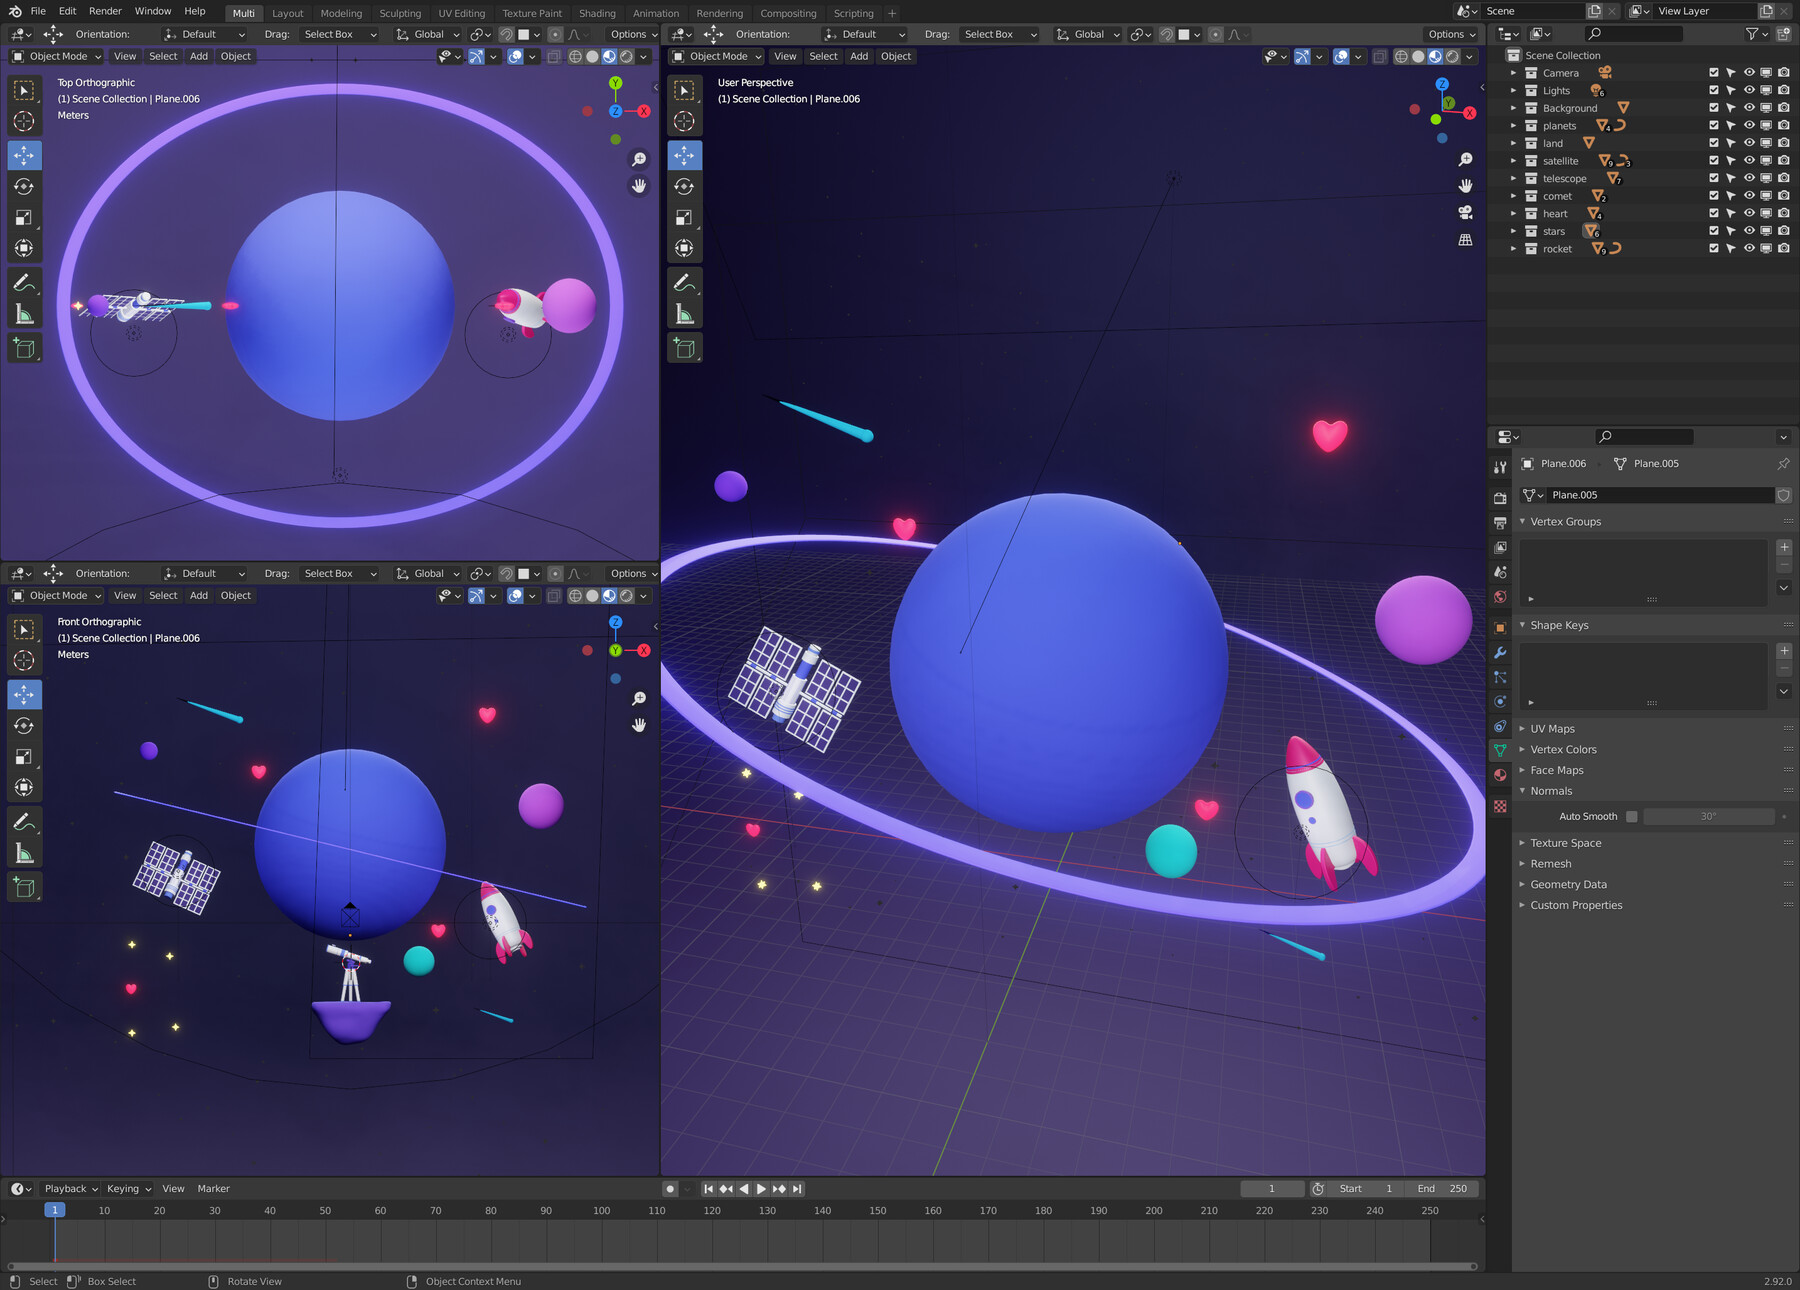Open the Modifier Properties wrench tab
The height and width of the screenshot is (1290, 1800).
pos(1500,652)
